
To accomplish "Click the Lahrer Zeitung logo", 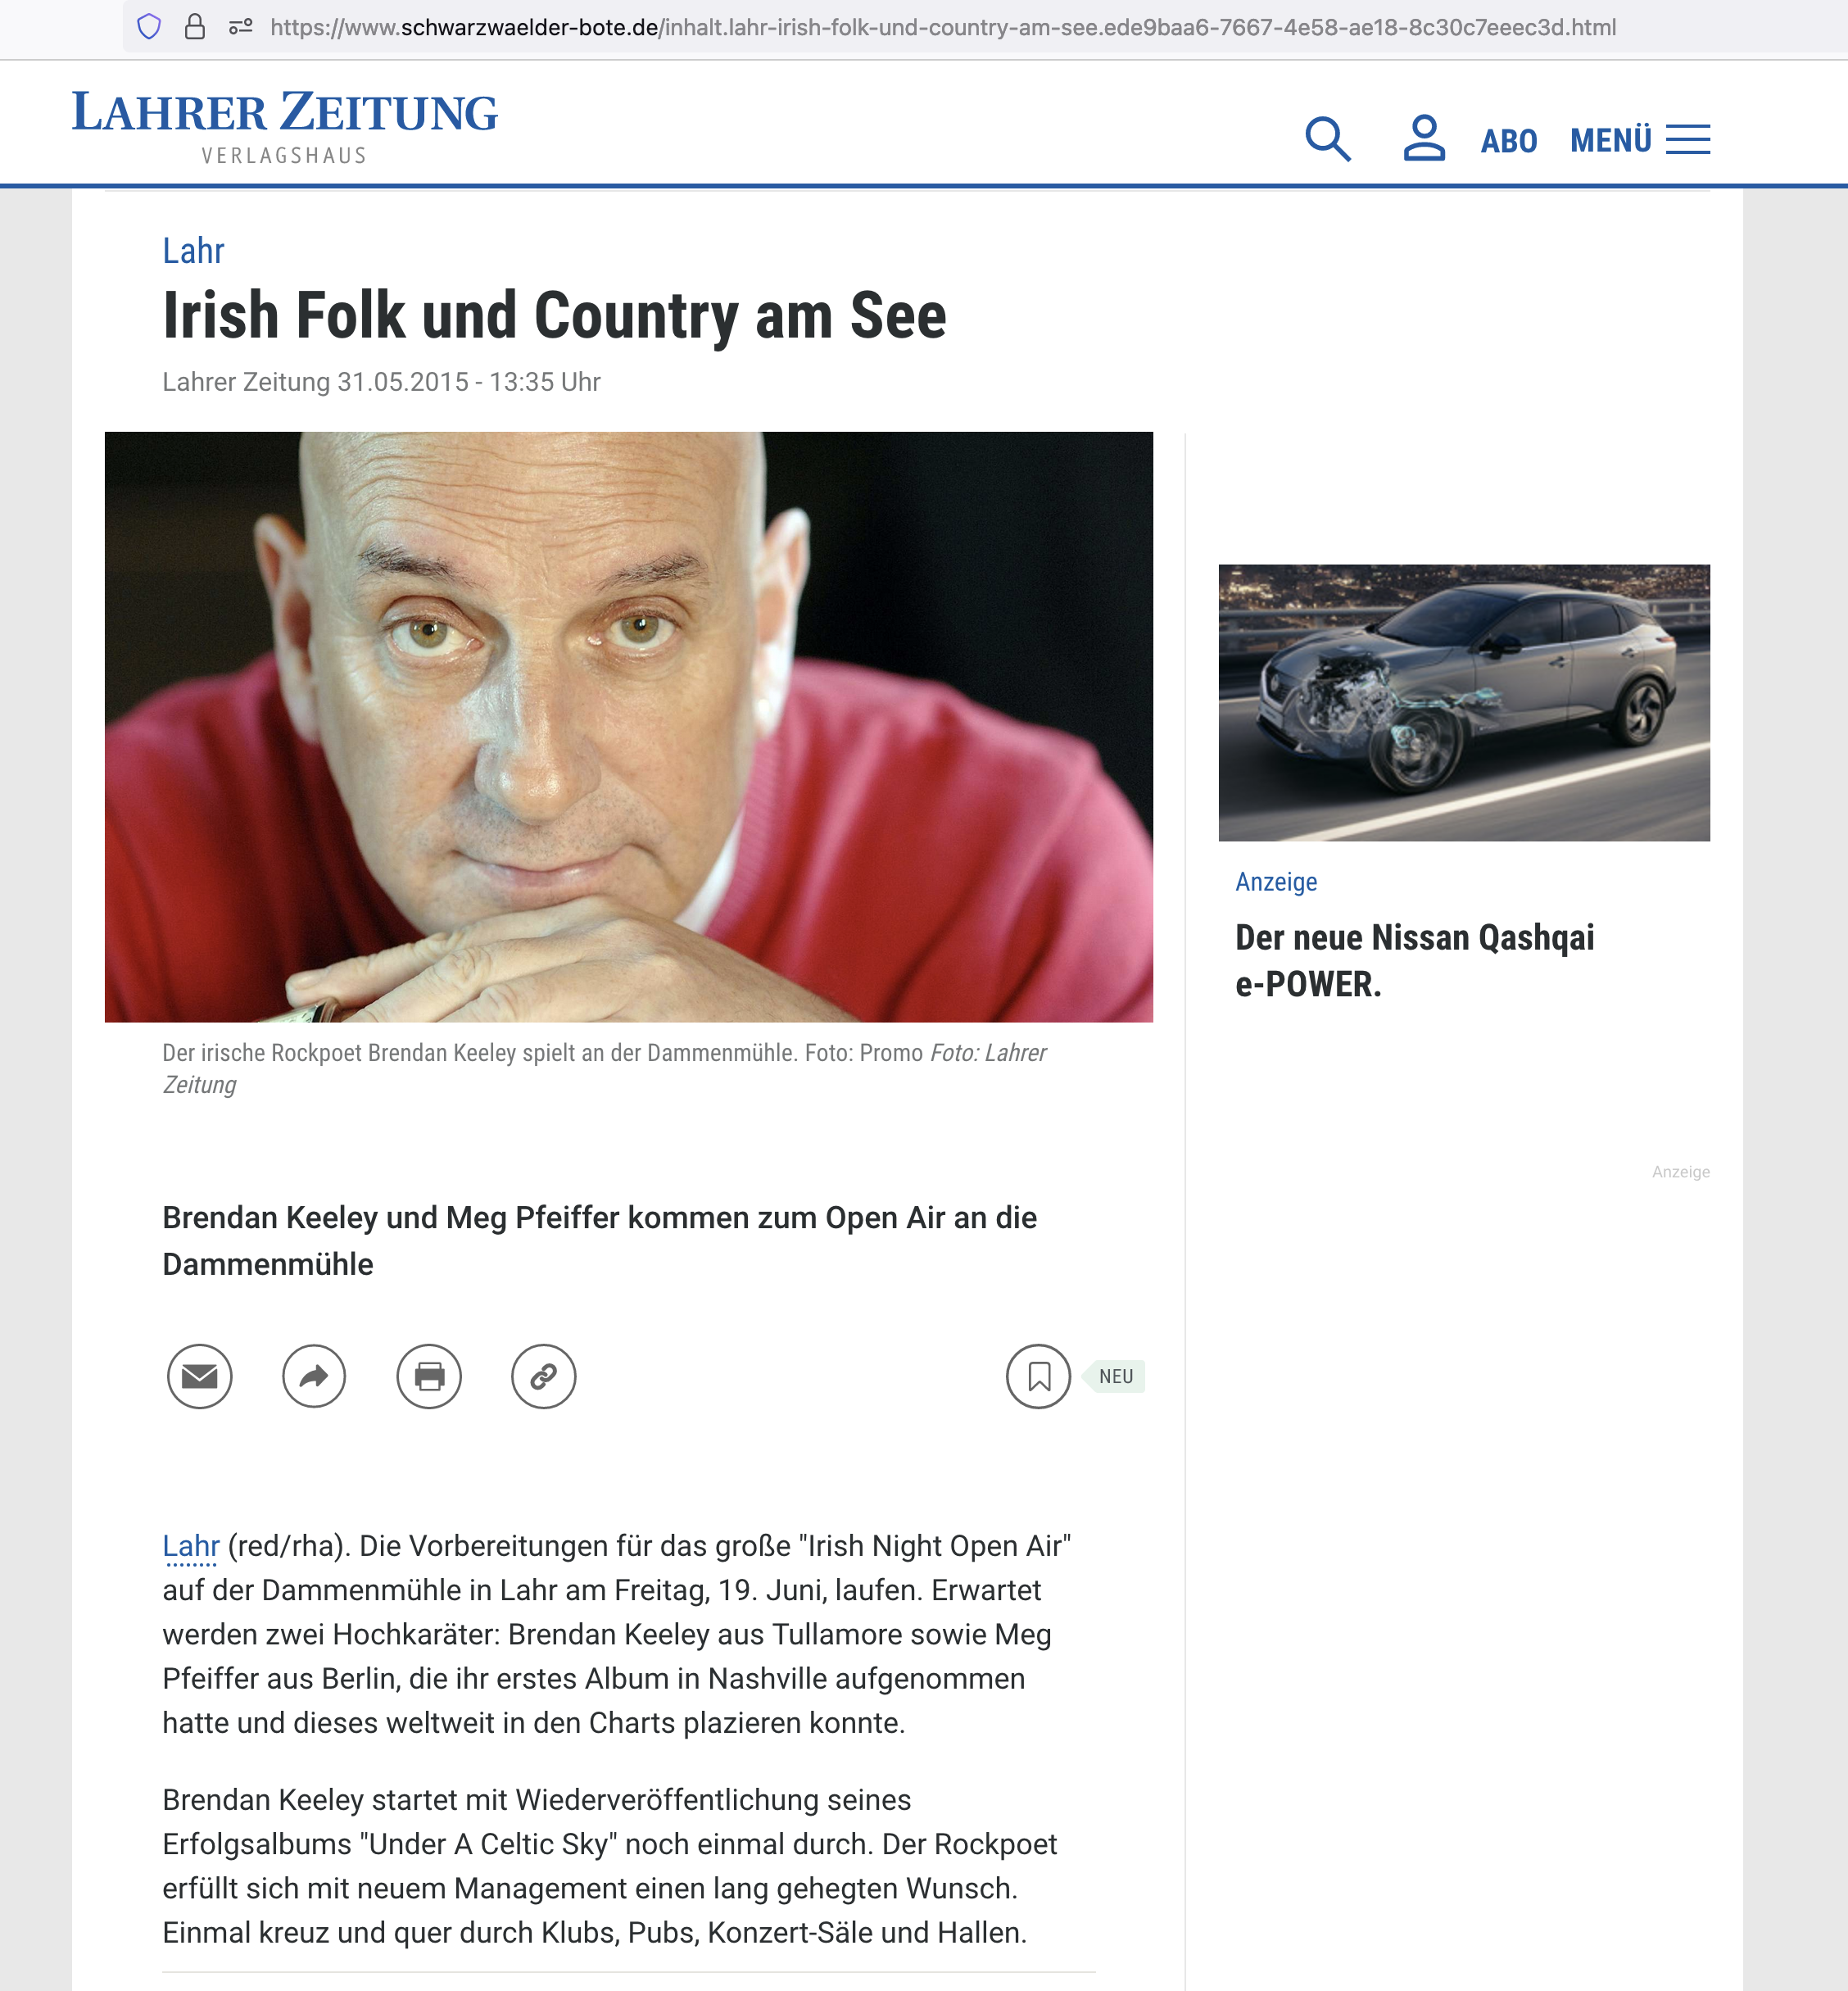I will [x=285, y=125].
